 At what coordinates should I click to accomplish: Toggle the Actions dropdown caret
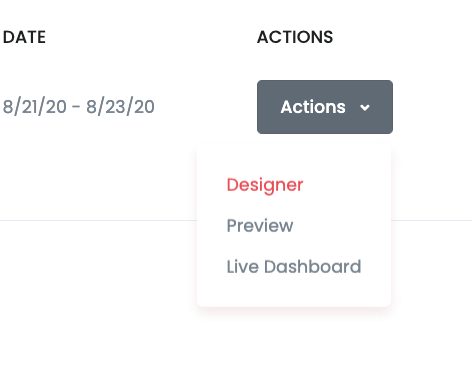click(x=365, y=108)
